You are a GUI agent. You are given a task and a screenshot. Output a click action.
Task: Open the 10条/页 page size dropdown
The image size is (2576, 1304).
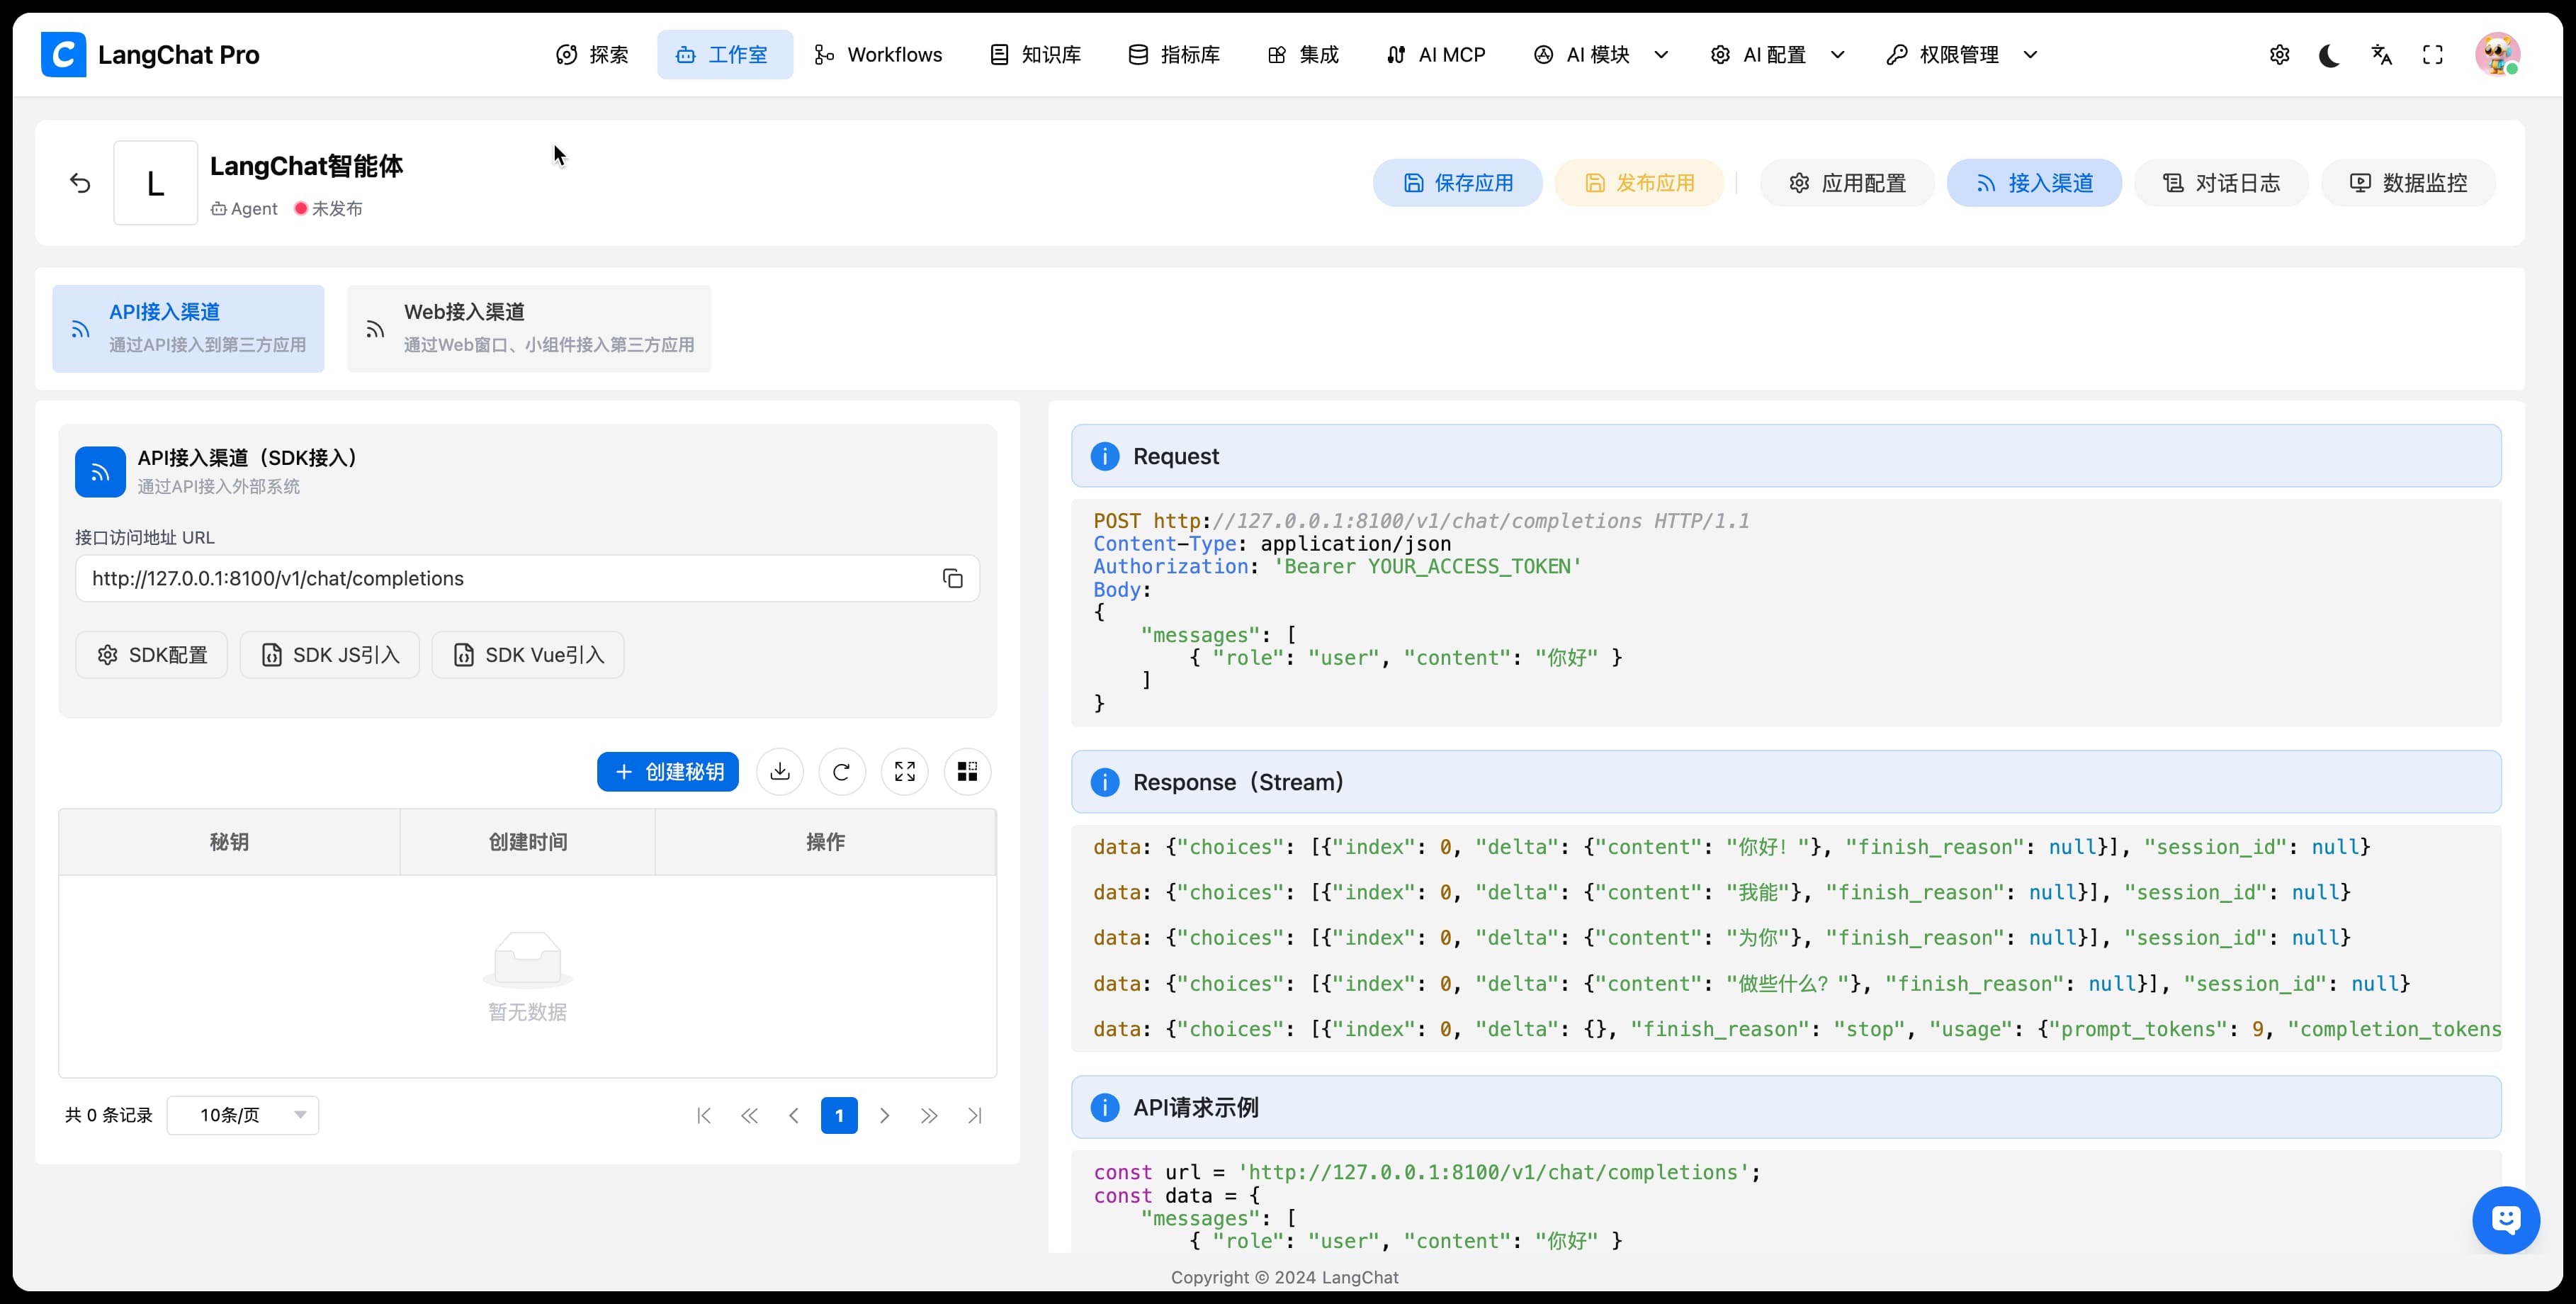point(243,1115)
